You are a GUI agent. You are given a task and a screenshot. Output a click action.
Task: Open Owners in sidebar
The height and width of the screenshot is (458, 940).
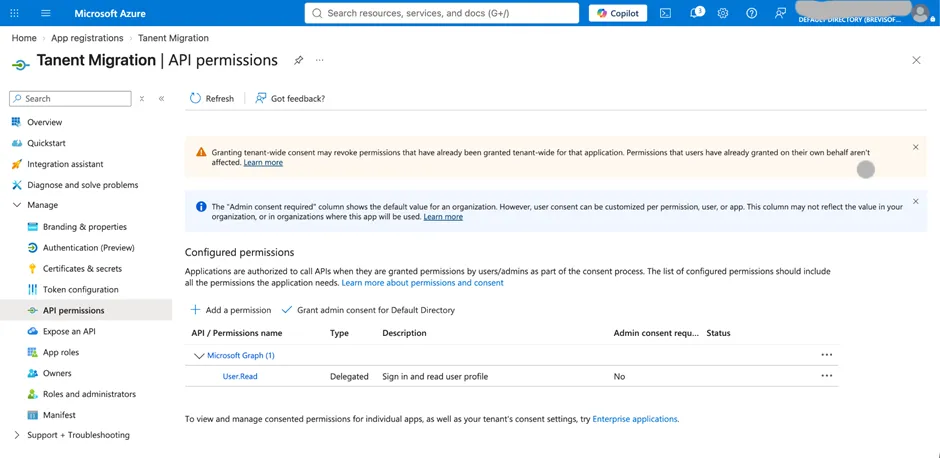pyautogui.click(x=57, y=373)
